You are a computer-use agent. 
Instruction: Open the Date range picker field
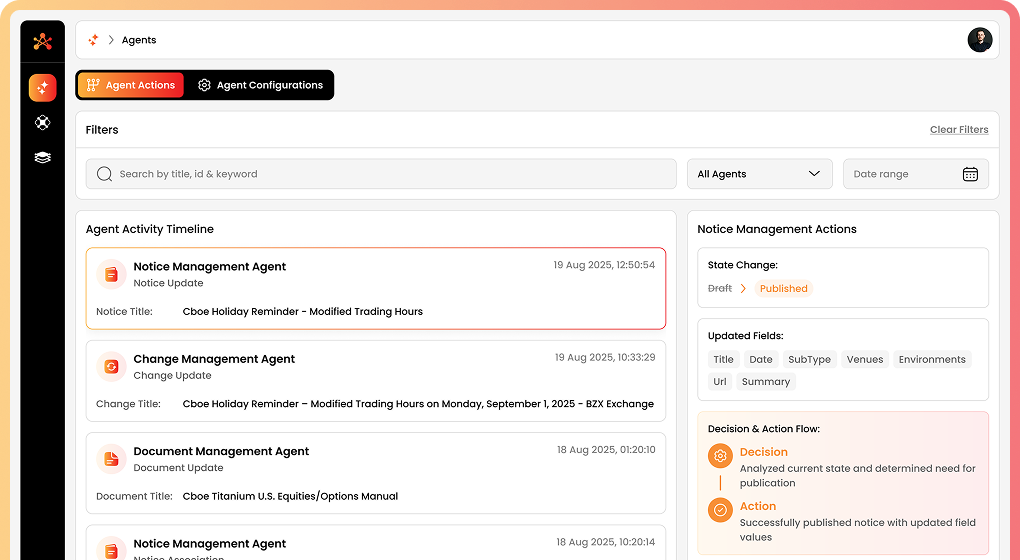pyautogui.click(x=904, y=174)
